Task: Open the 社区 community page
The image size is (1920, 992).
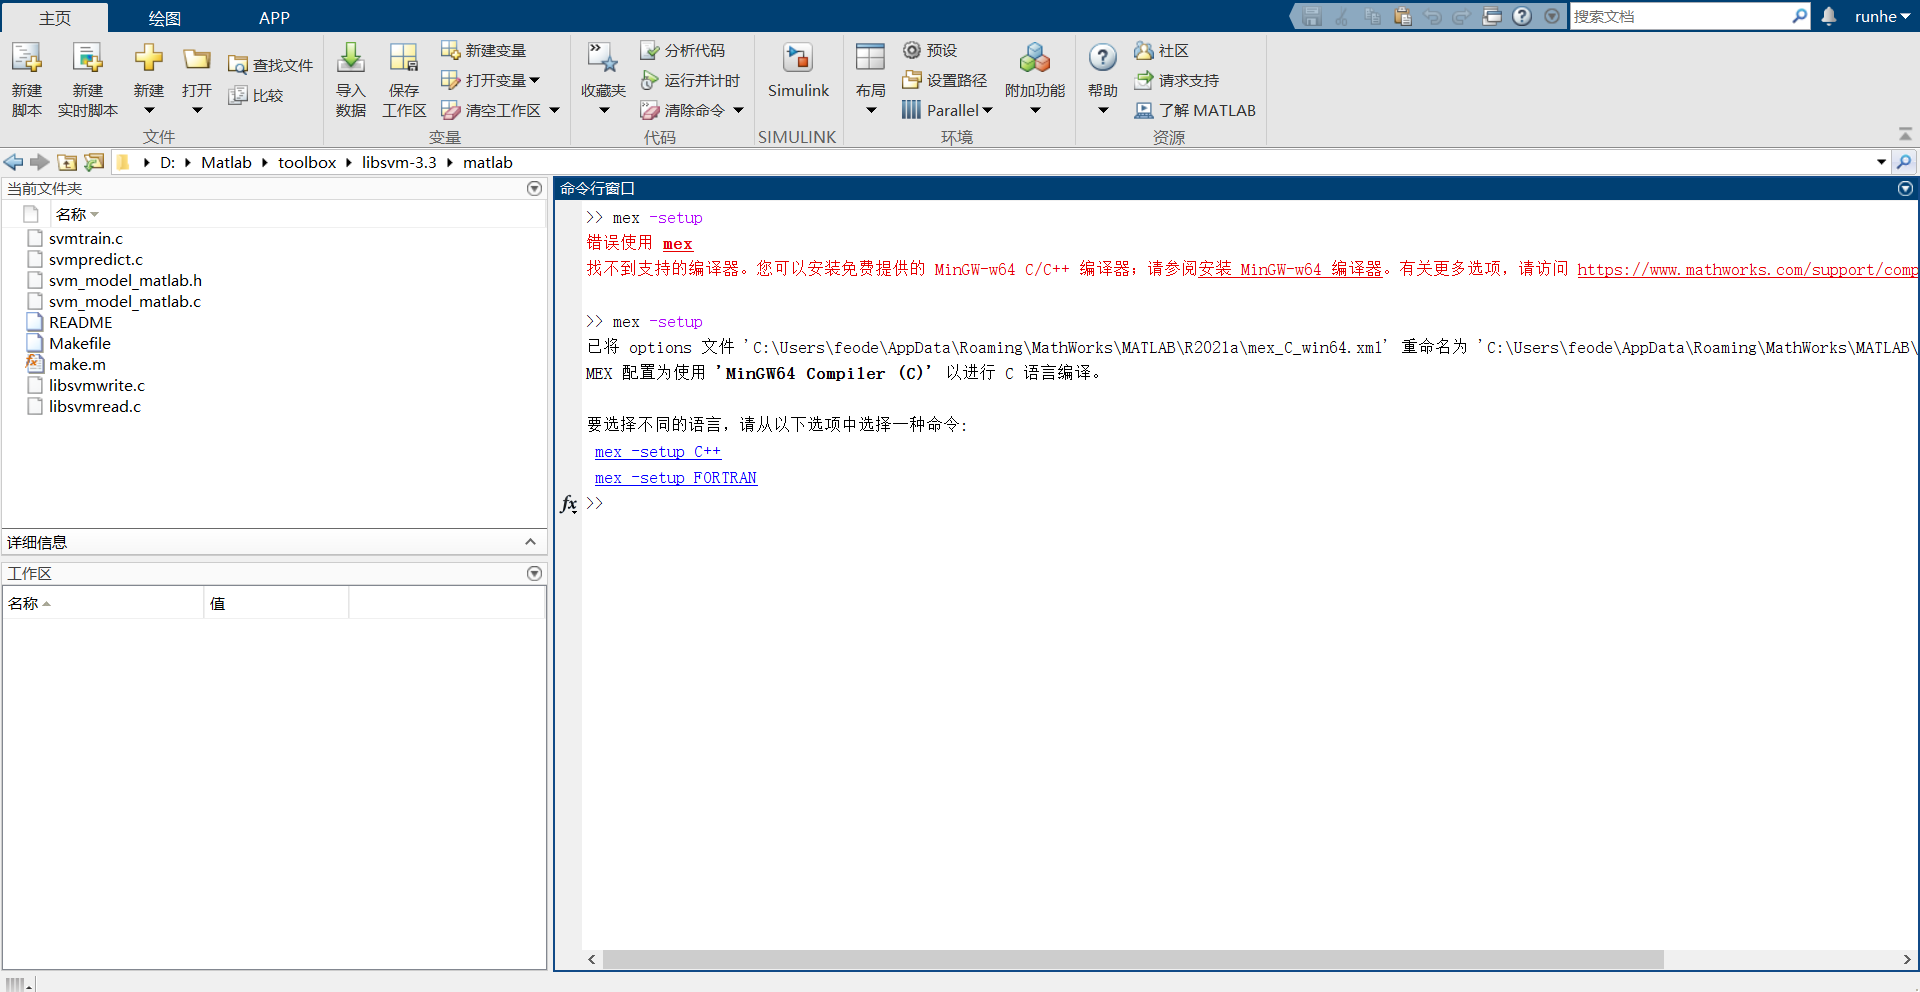Action: [1162, 50]
